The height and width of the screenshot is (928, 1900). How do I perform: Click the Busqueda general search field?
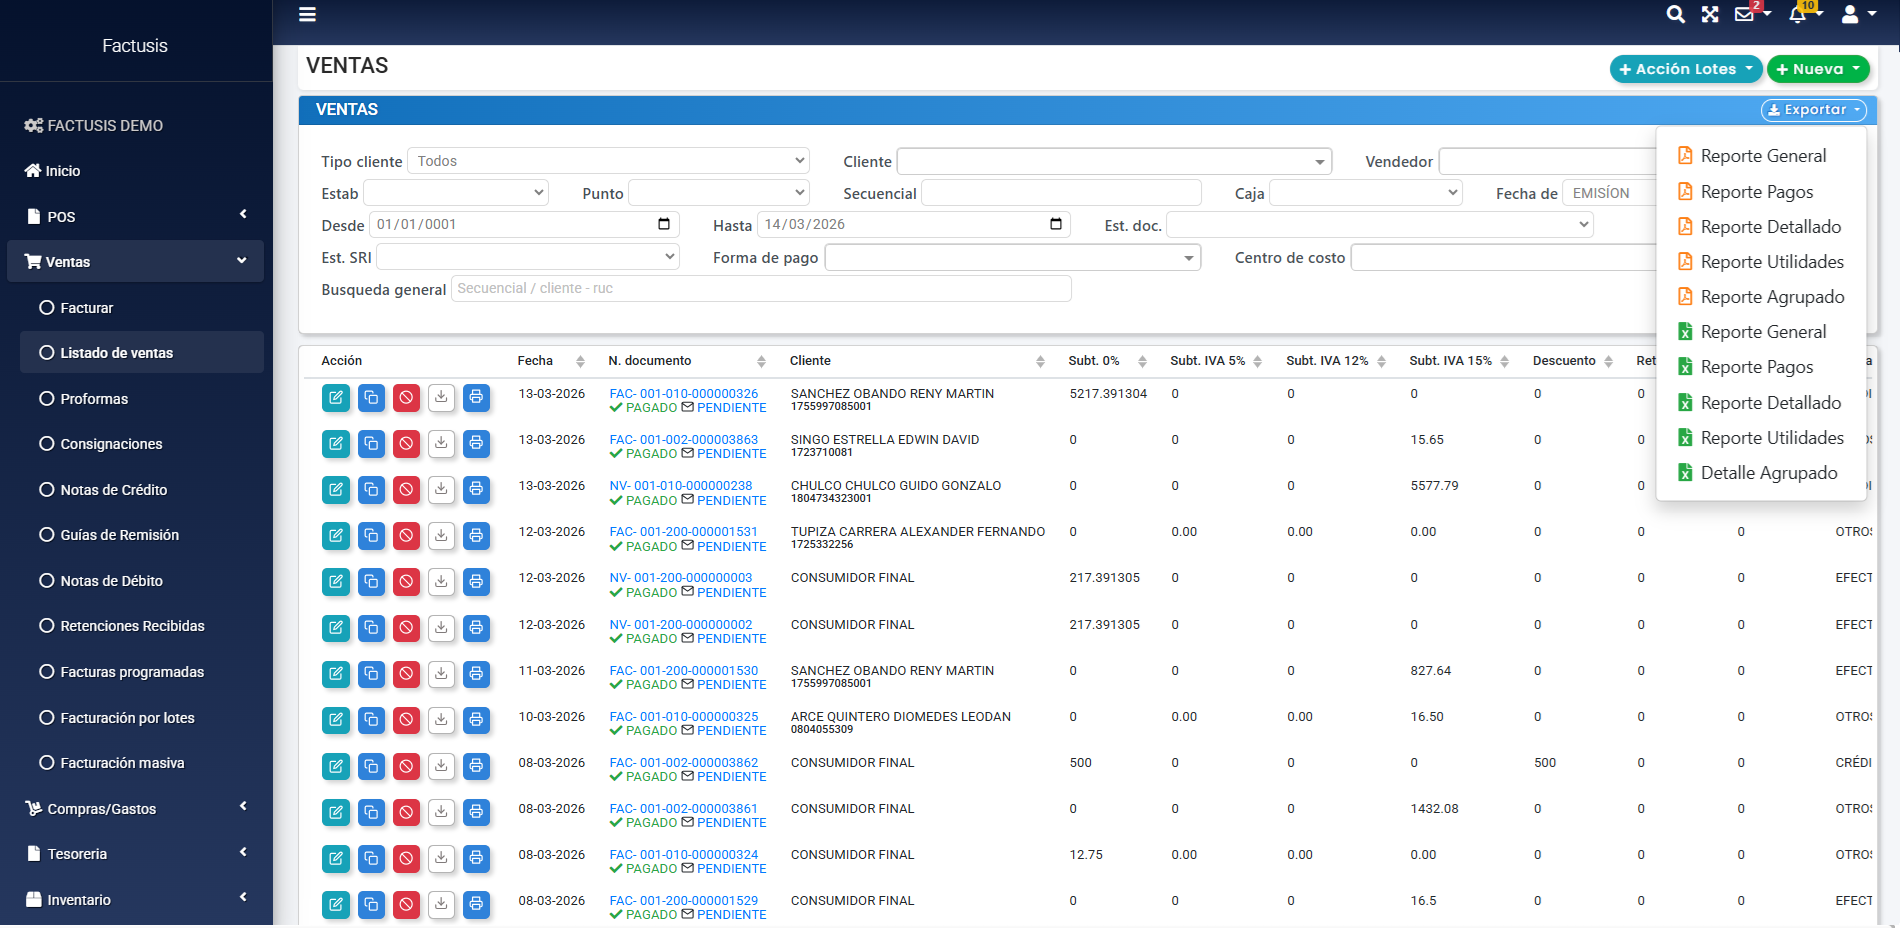[x=761, y=289]
